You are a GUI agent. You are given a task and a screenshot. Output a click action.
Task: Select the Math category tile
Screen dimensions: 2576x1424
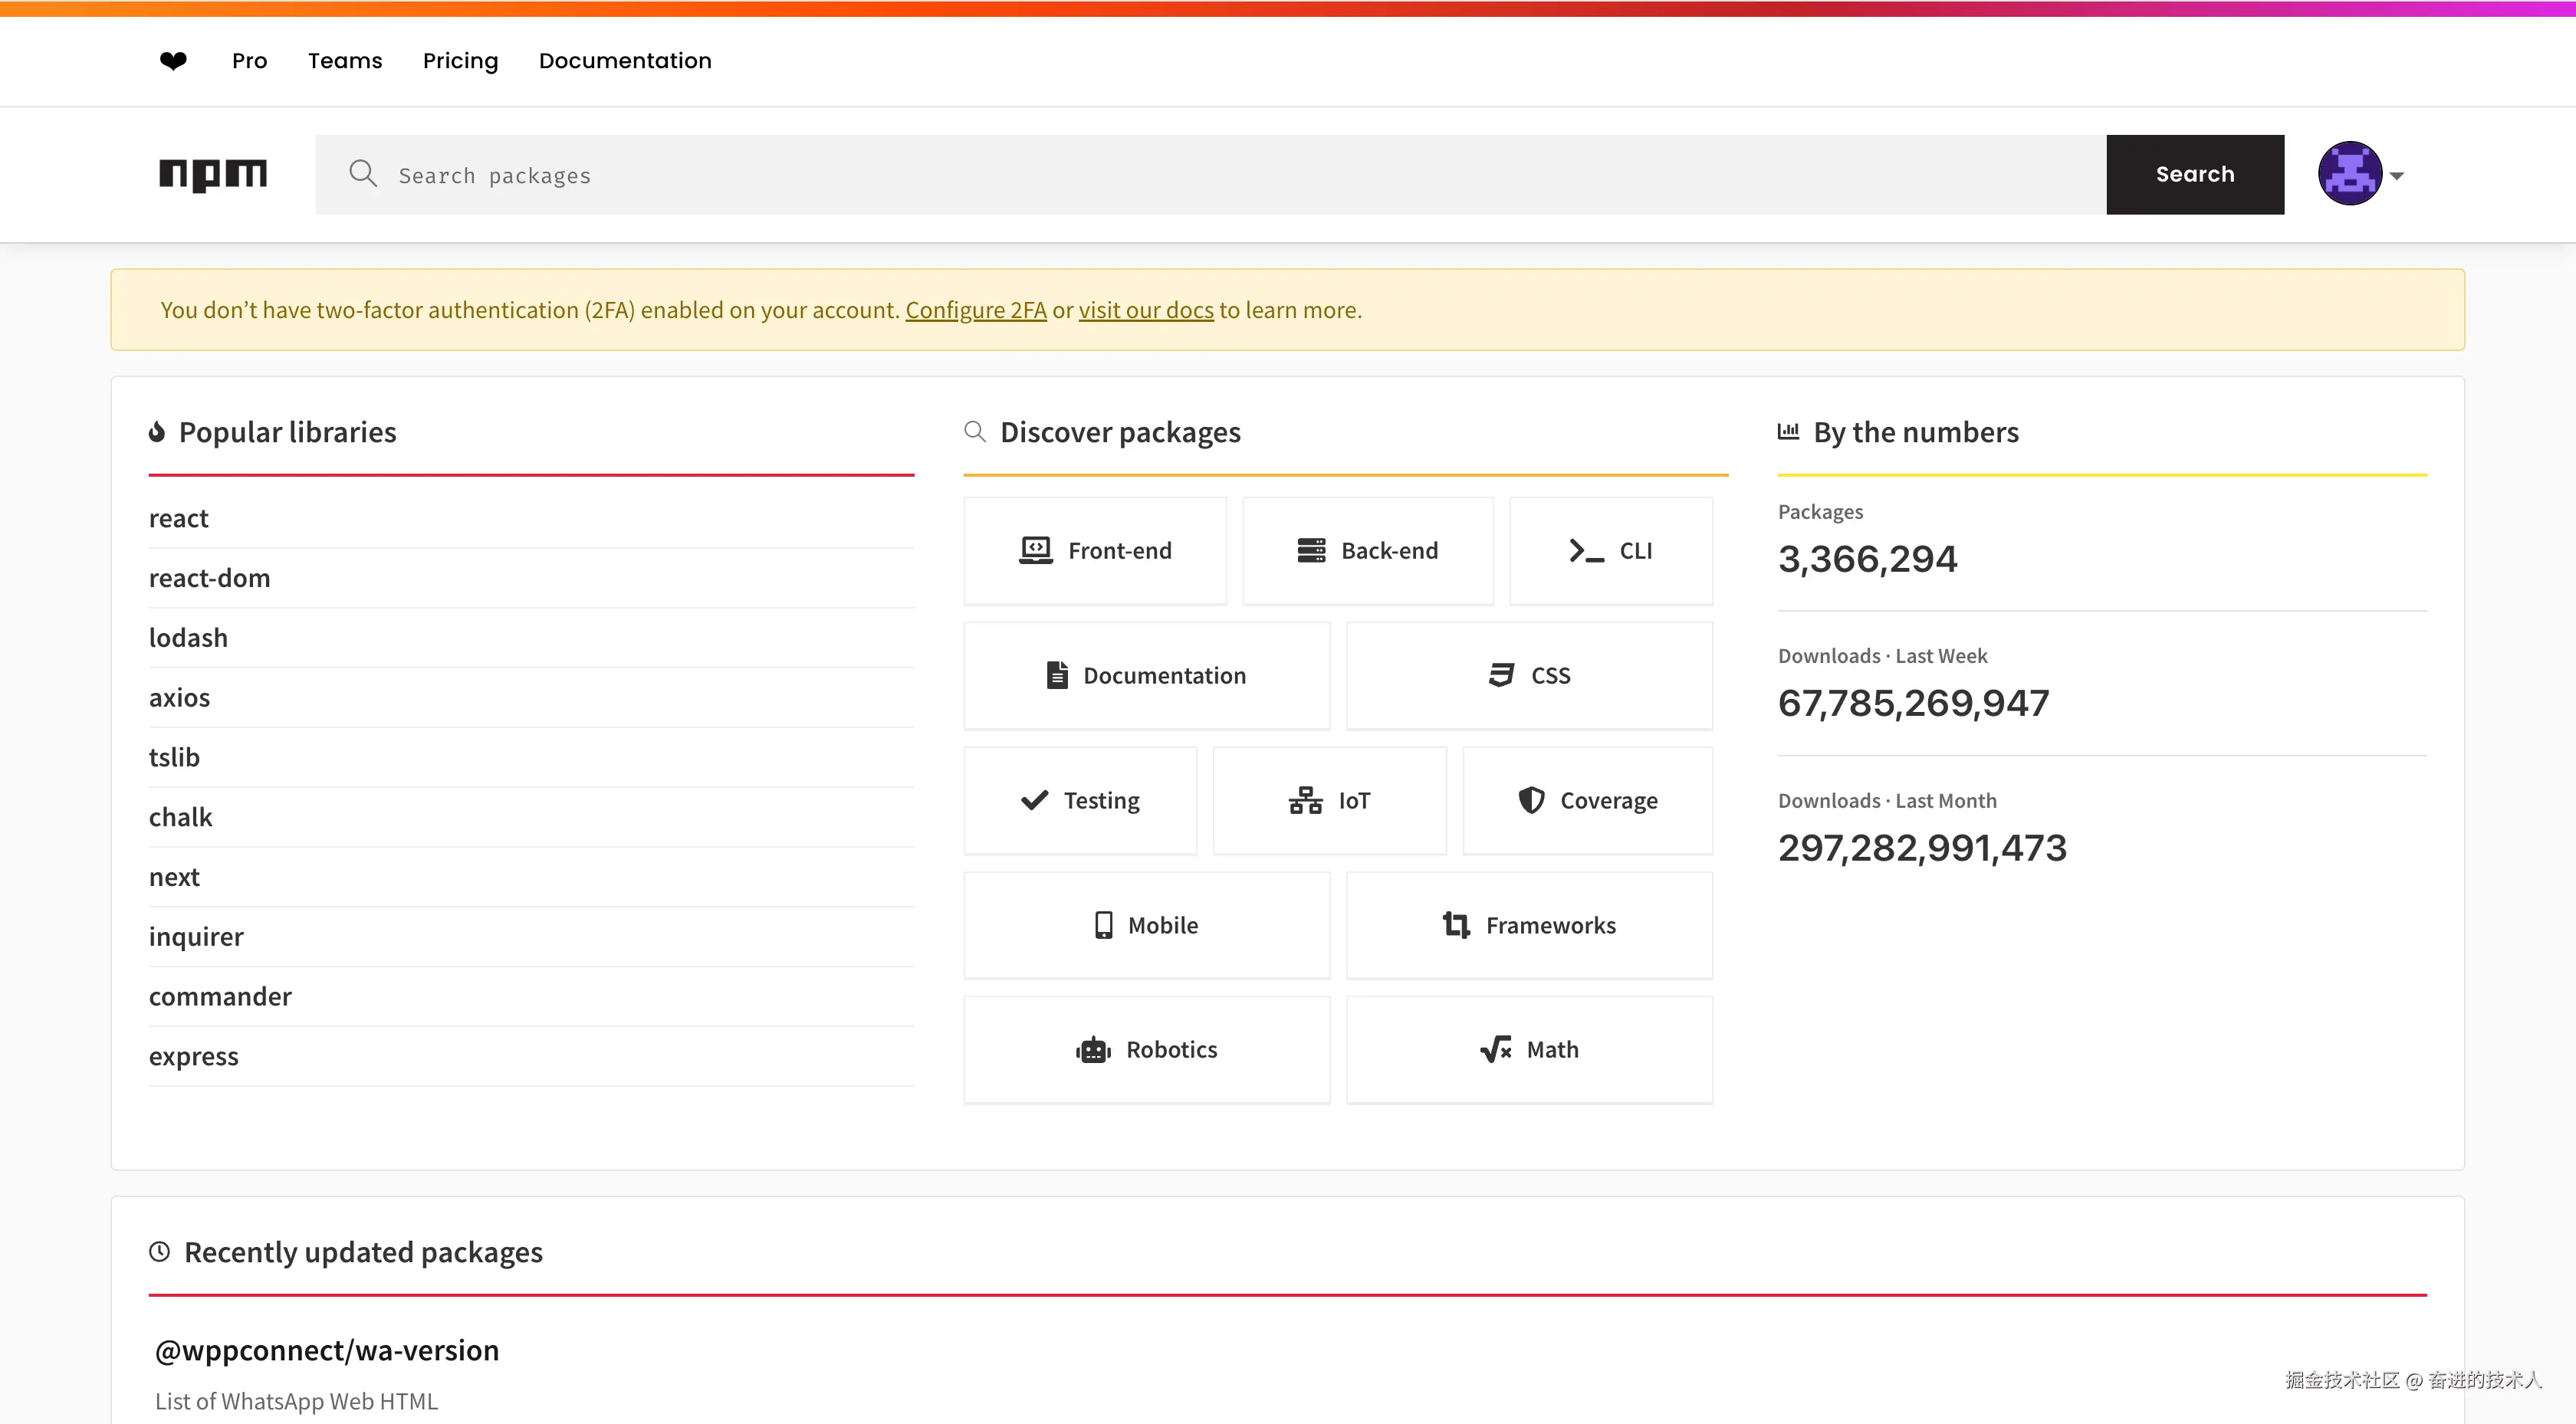1528,1050
